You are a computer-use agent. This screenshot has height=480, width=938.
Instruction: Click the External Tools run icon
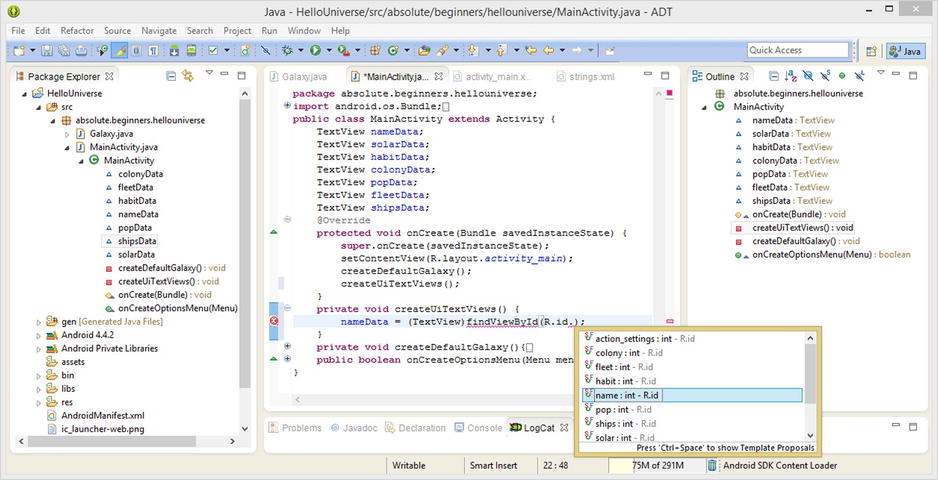click(343, 51)
